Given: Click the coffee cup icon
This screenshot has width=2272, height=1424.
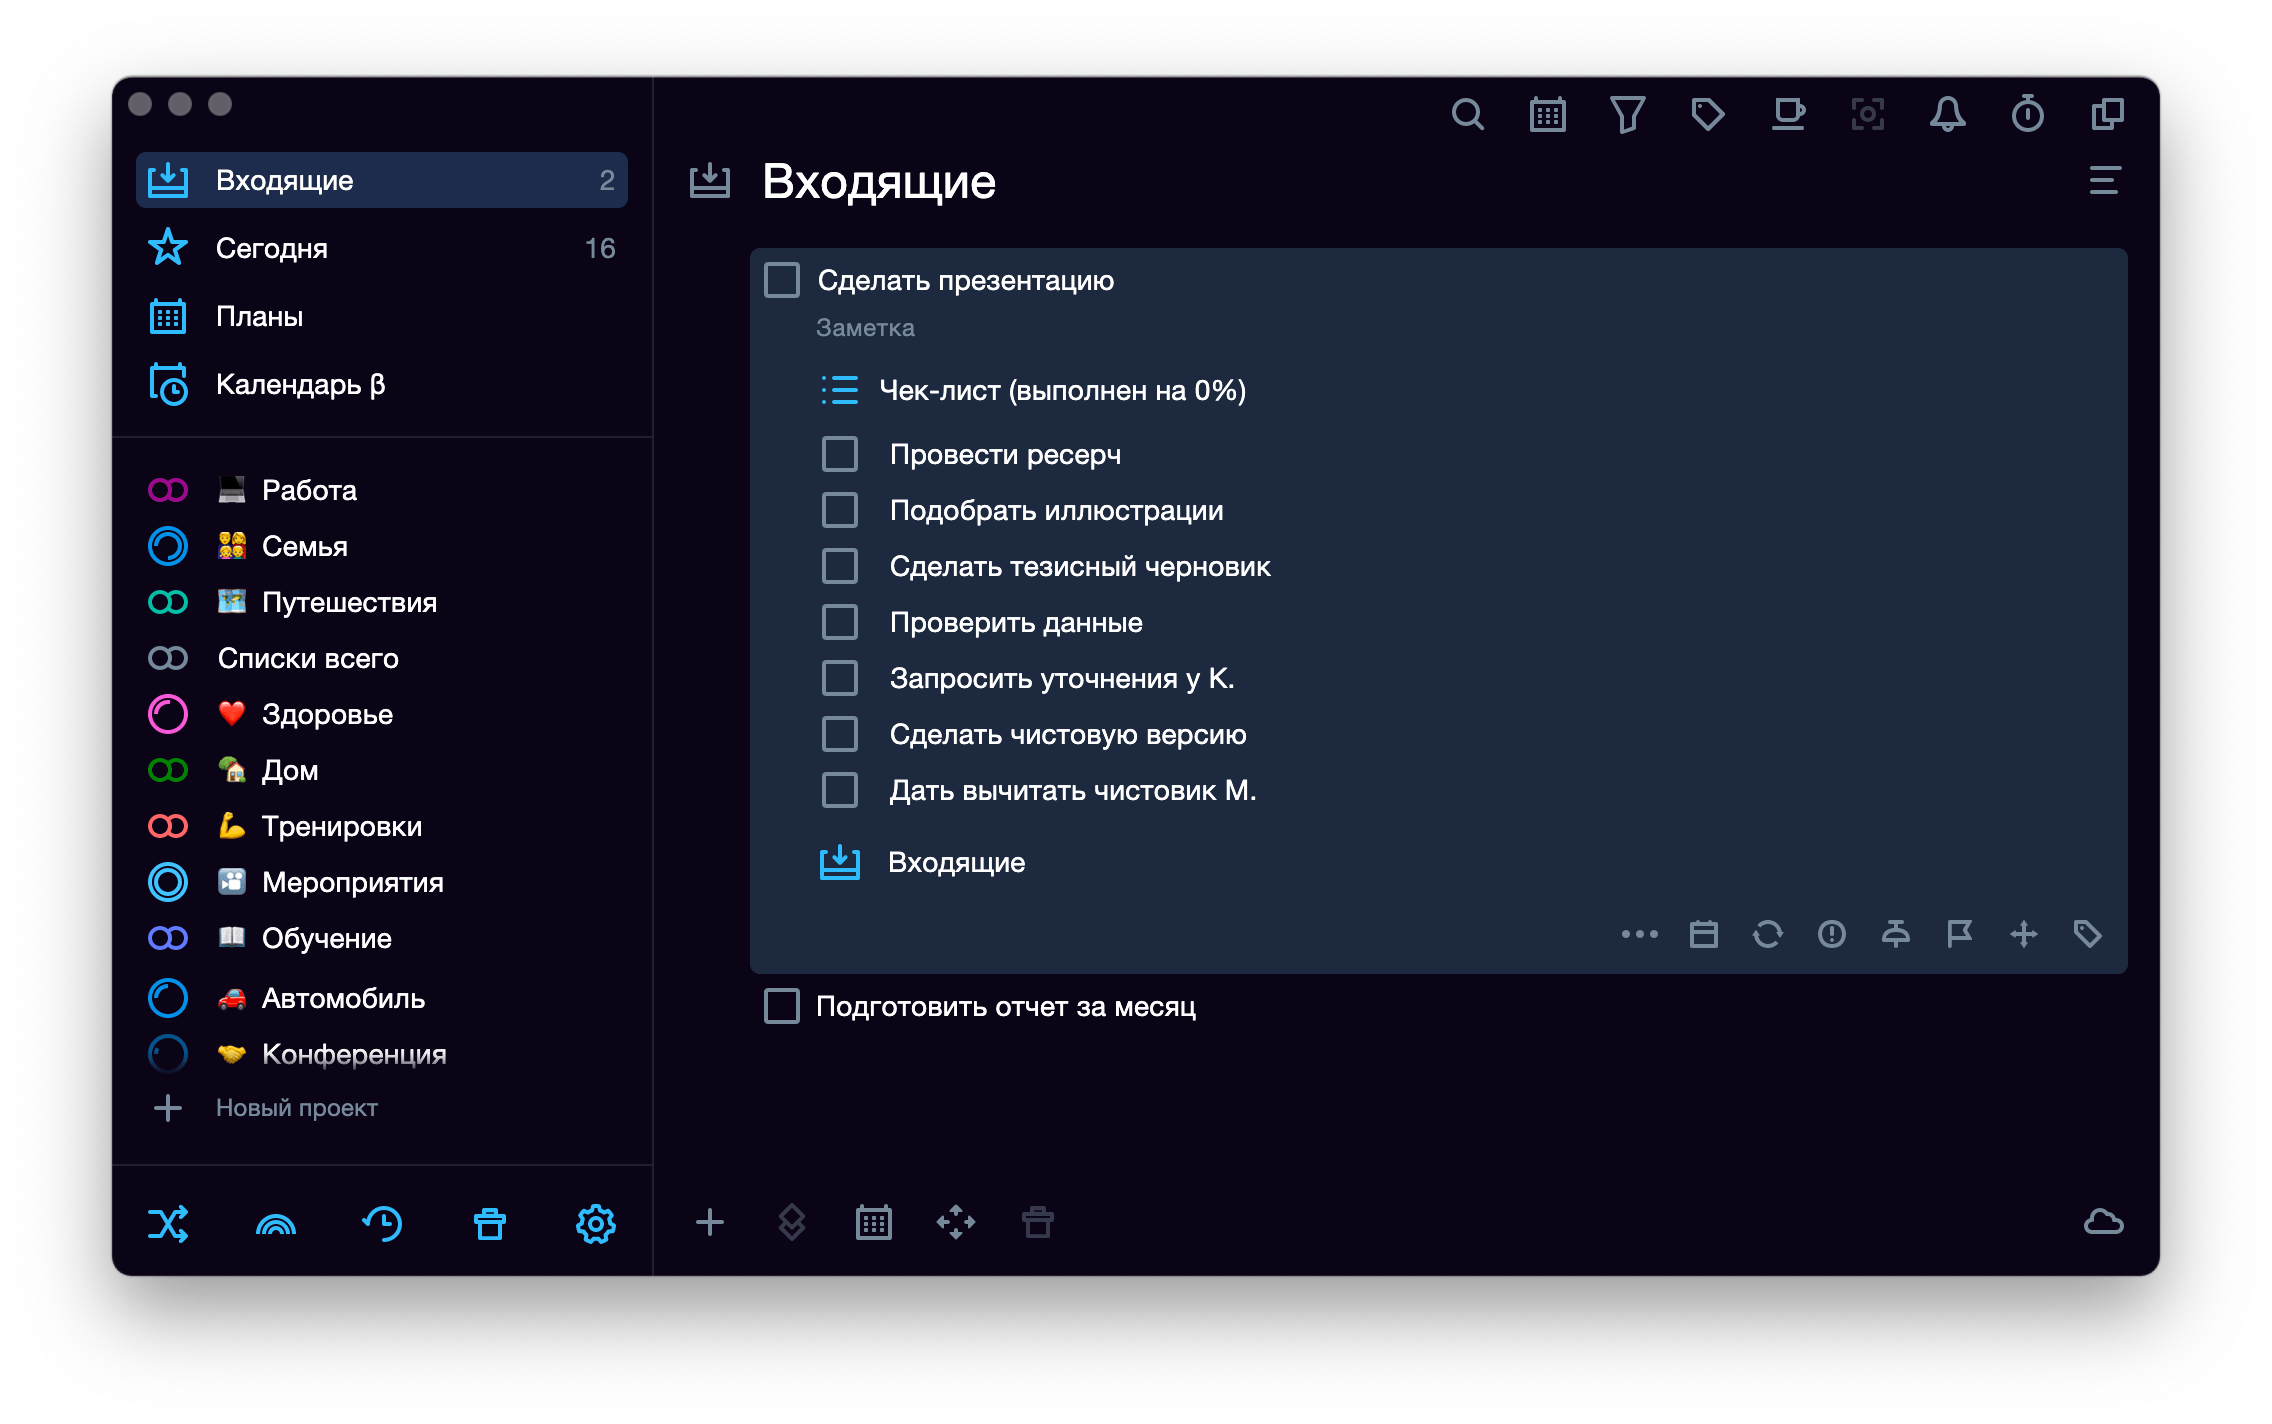Looking at the screenshot, I should click(x=1787, y=115).
